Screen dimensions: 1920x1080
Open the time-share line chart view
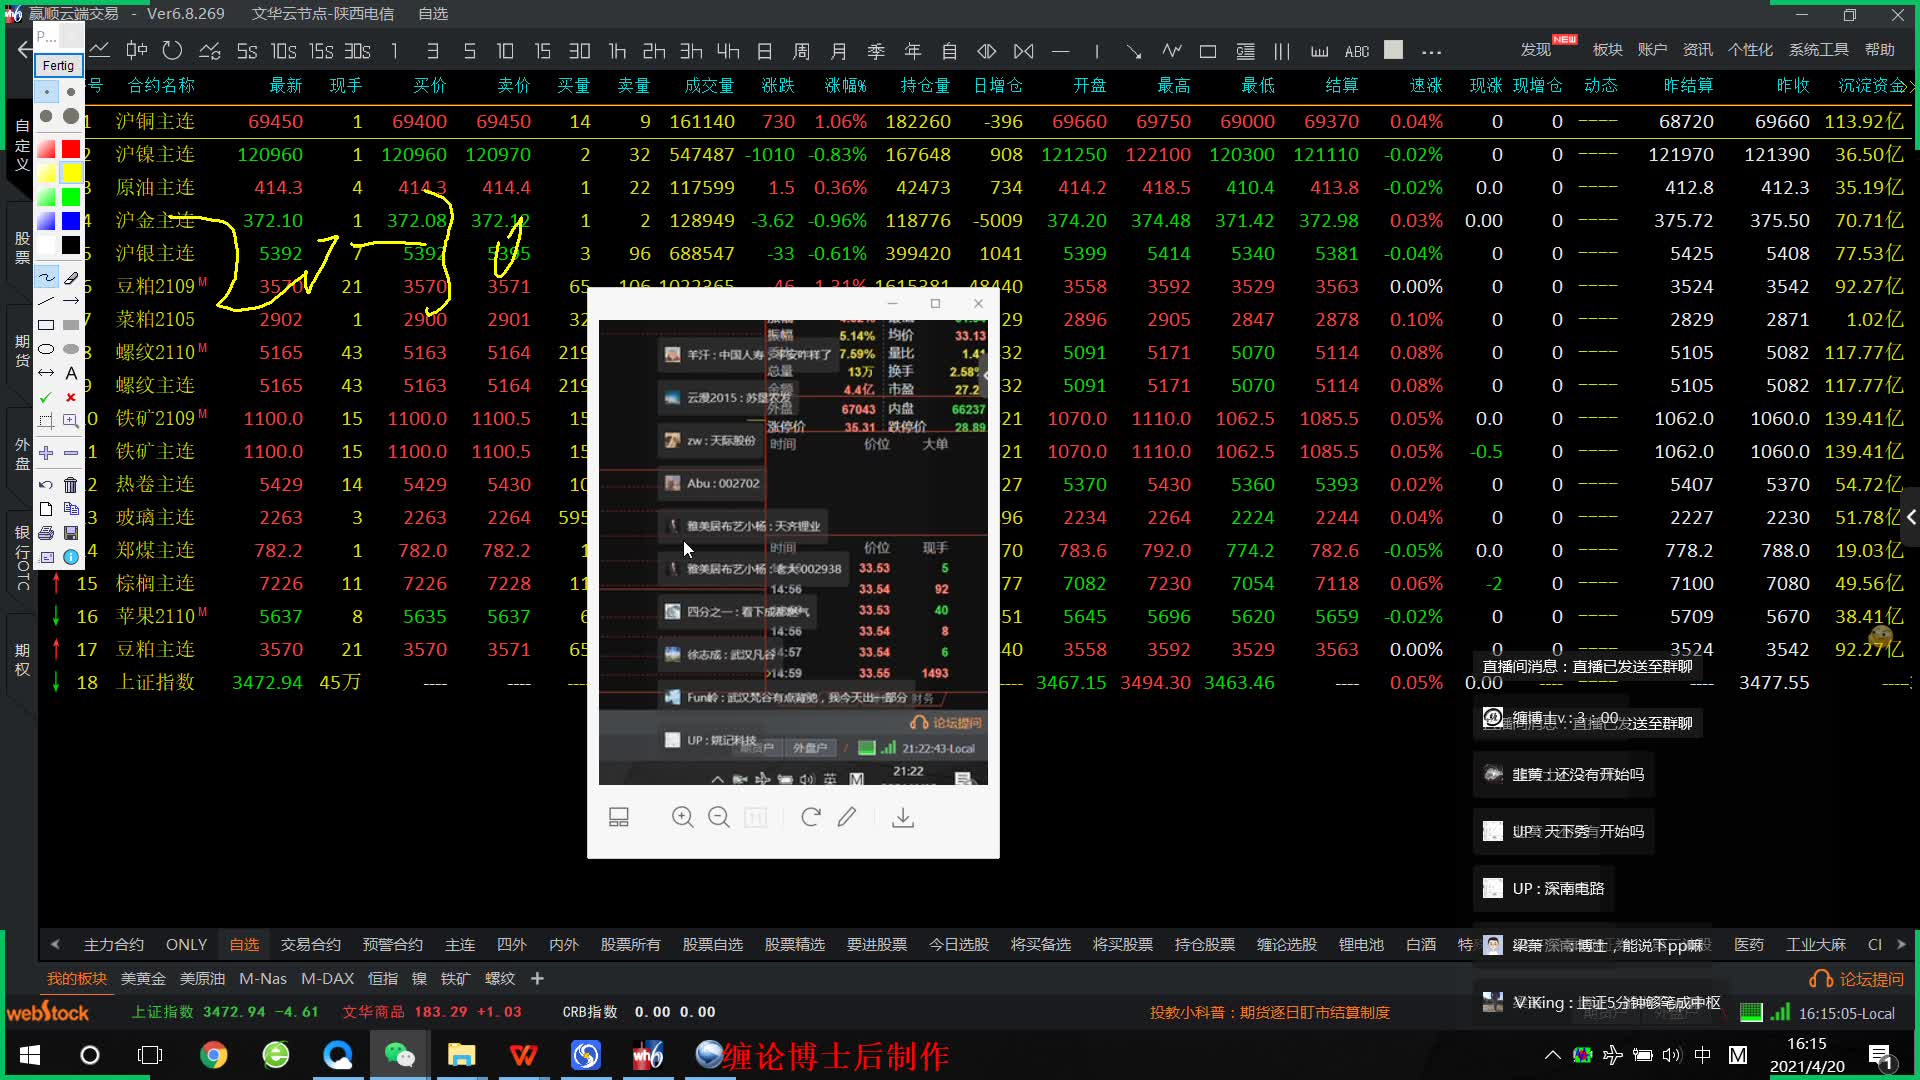100,50
